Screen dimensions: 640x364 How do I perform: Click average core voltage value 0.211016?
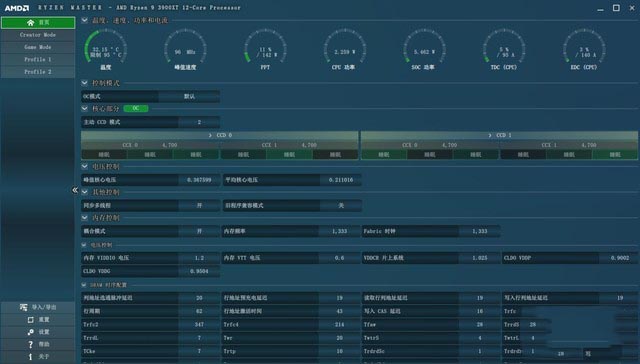coord(340,180)
